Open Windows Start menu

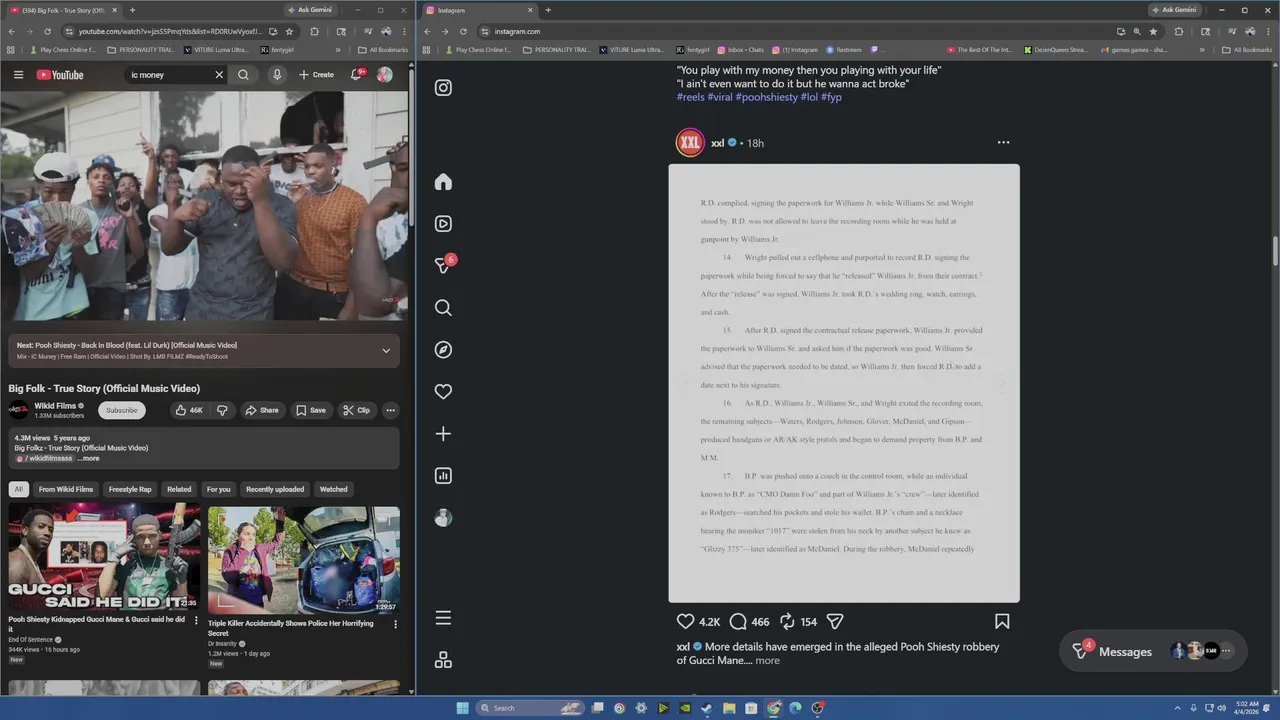point(462,708)
